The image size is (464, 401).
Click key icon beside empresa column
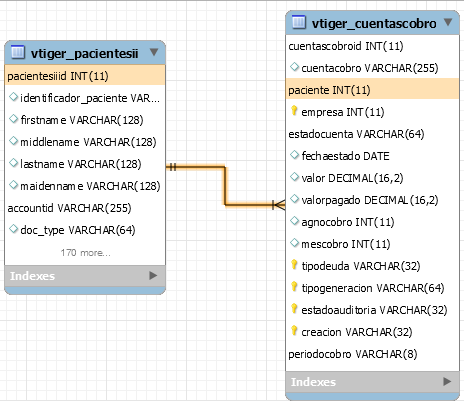294,111
